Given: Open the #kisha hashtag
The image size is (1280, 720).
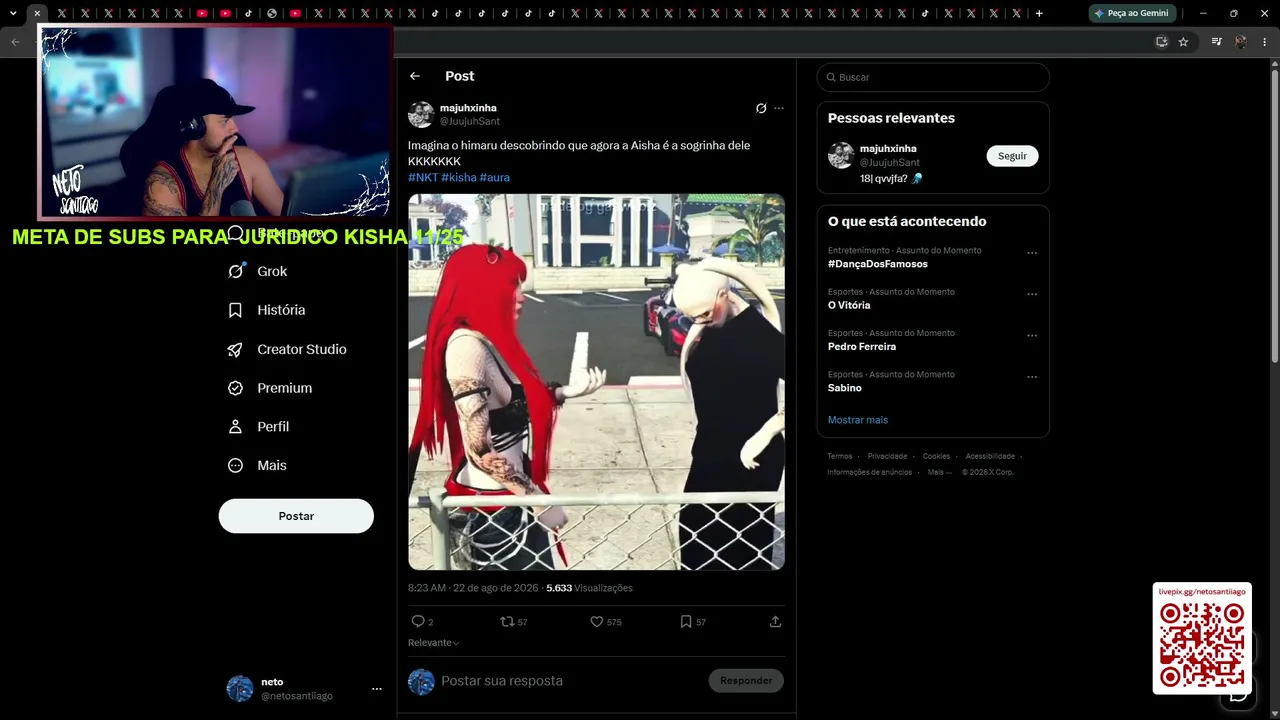Looking at the screenshot, I should [x=459, y=177].
